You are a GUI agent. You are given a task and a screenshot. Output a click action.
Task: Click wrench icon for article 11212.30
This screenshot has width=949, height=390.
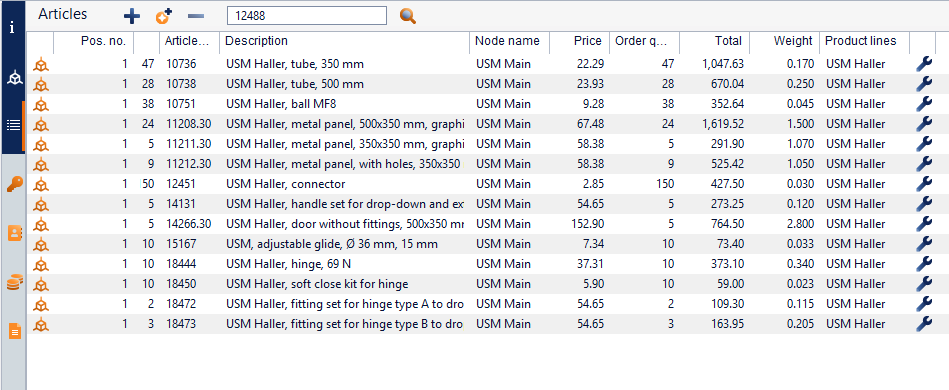924,164
